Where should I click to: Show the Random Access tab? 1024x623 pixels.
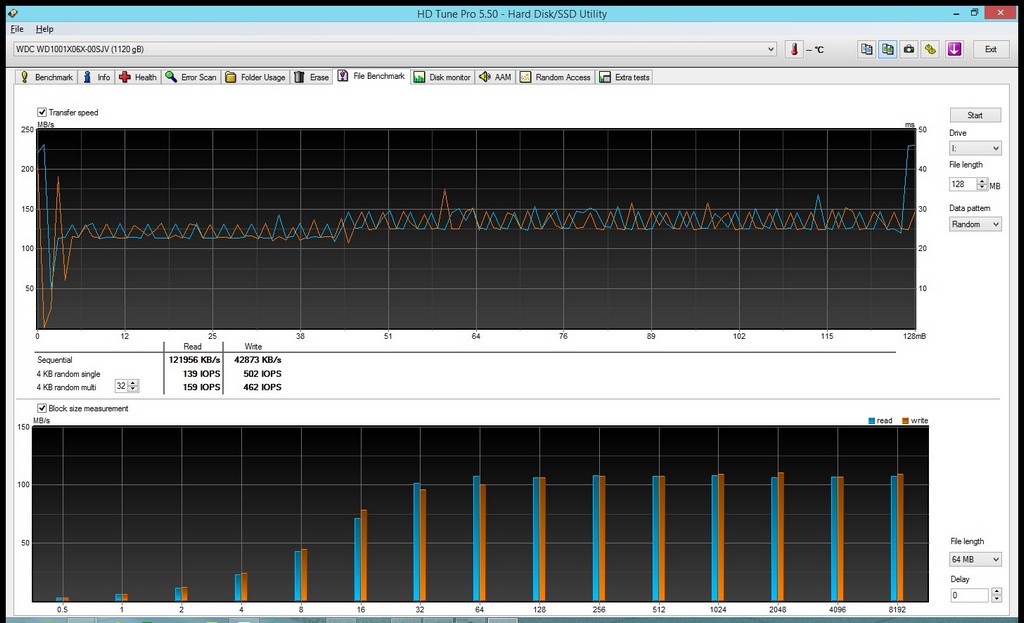click(555, 77)
